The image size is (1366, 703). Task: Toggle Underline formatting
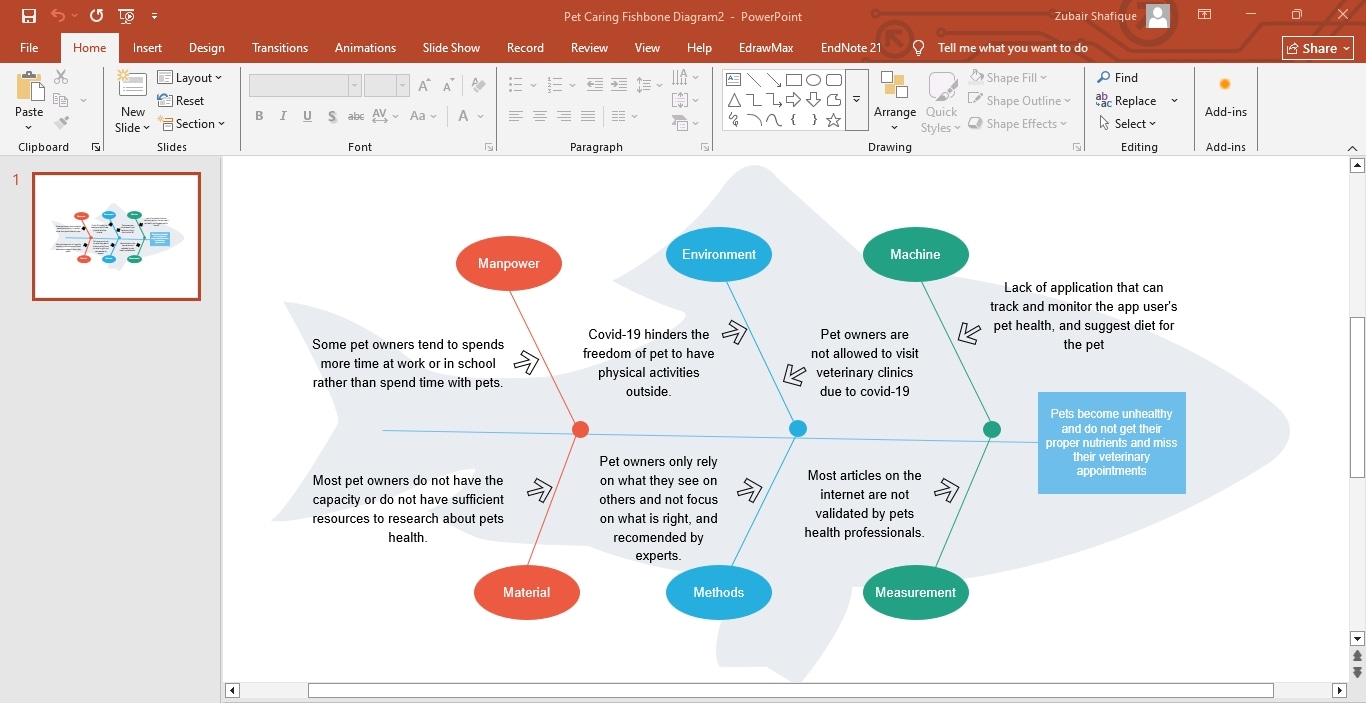coord(307,117)
